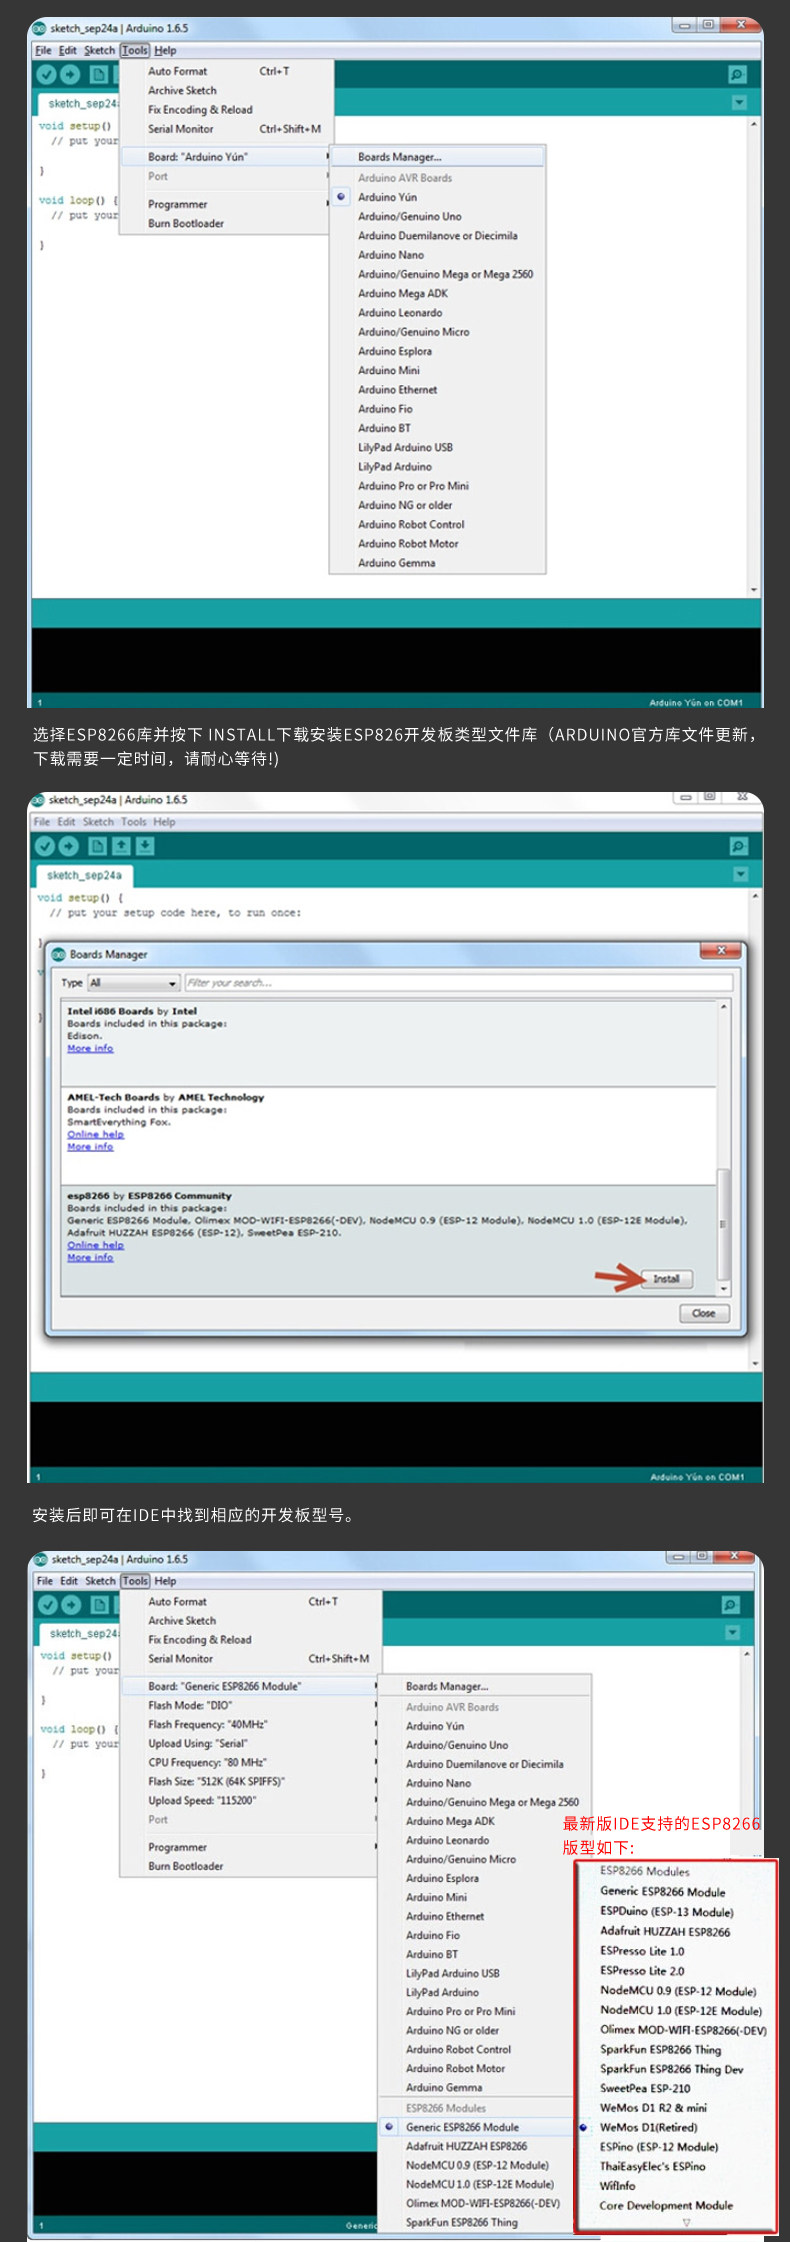Screen dimensions: 790x2242
Task: Click Open sketch up-arrow icon in Boards Manager window
Action: pos(121,846)
